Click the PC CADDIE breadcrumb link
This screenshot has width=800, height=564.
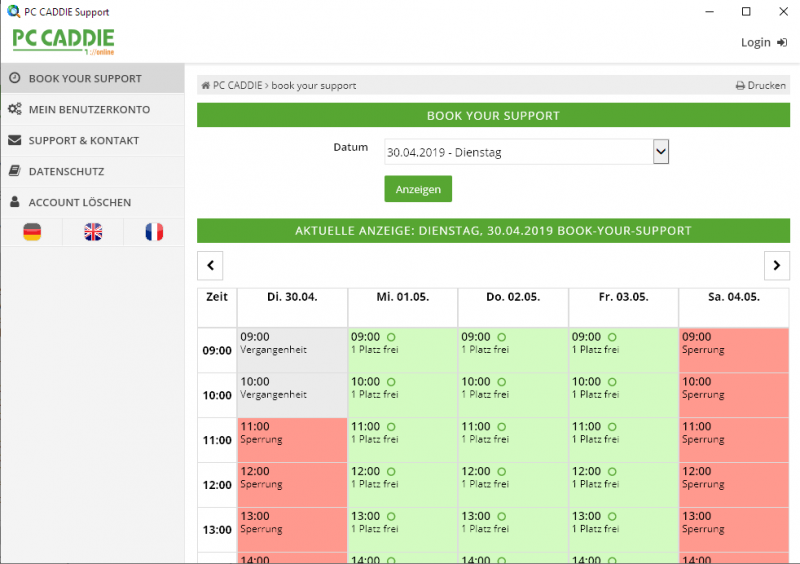pyautogui.click(x=237, y=85)
